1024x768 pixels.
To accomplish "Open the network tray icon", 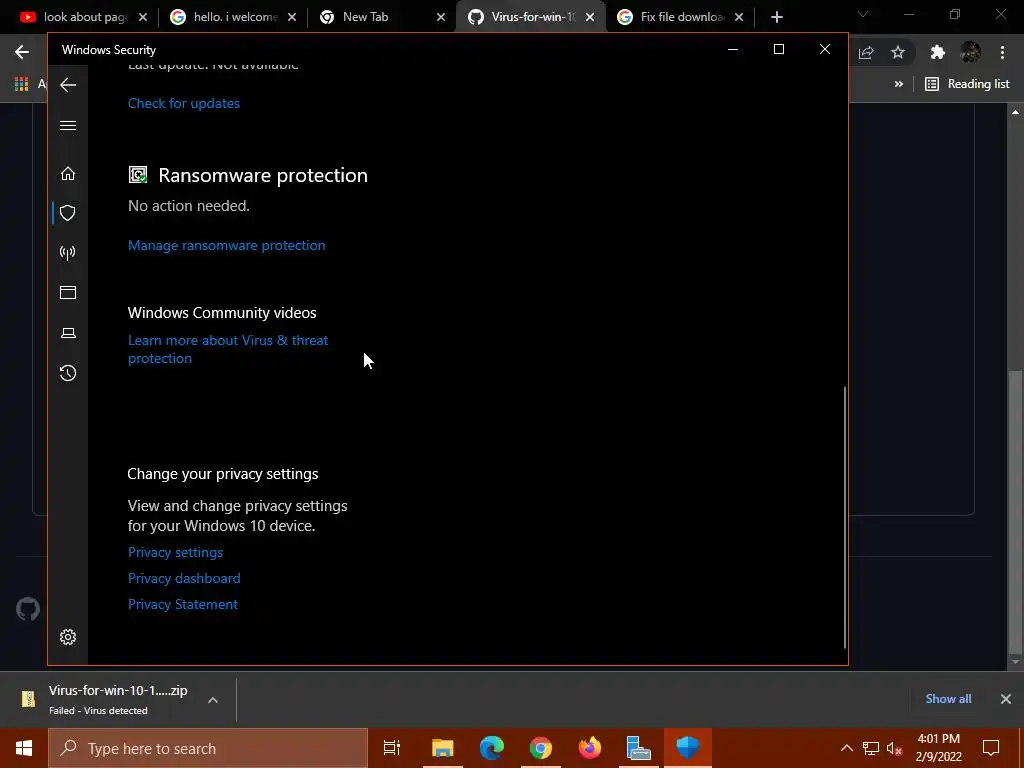I will [x=871, y=748].
